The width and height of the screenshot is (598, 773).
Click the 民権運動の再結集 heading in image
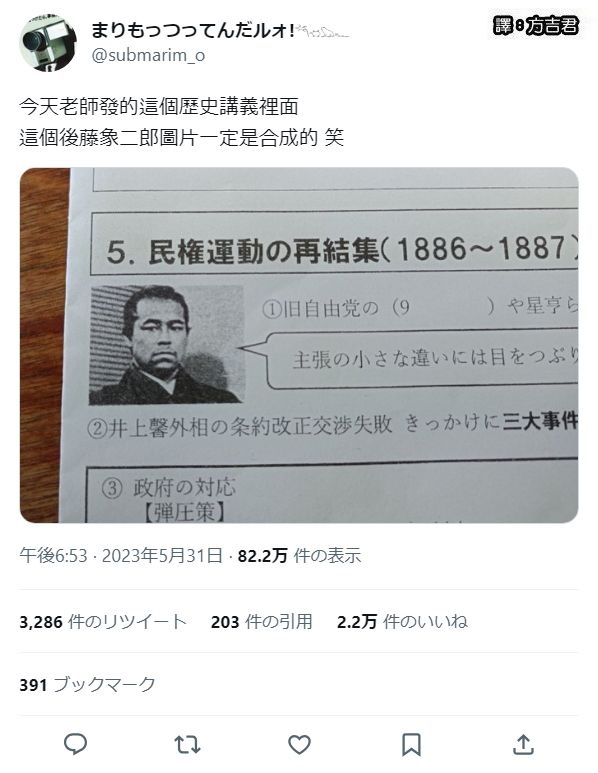tap(264, 251)
